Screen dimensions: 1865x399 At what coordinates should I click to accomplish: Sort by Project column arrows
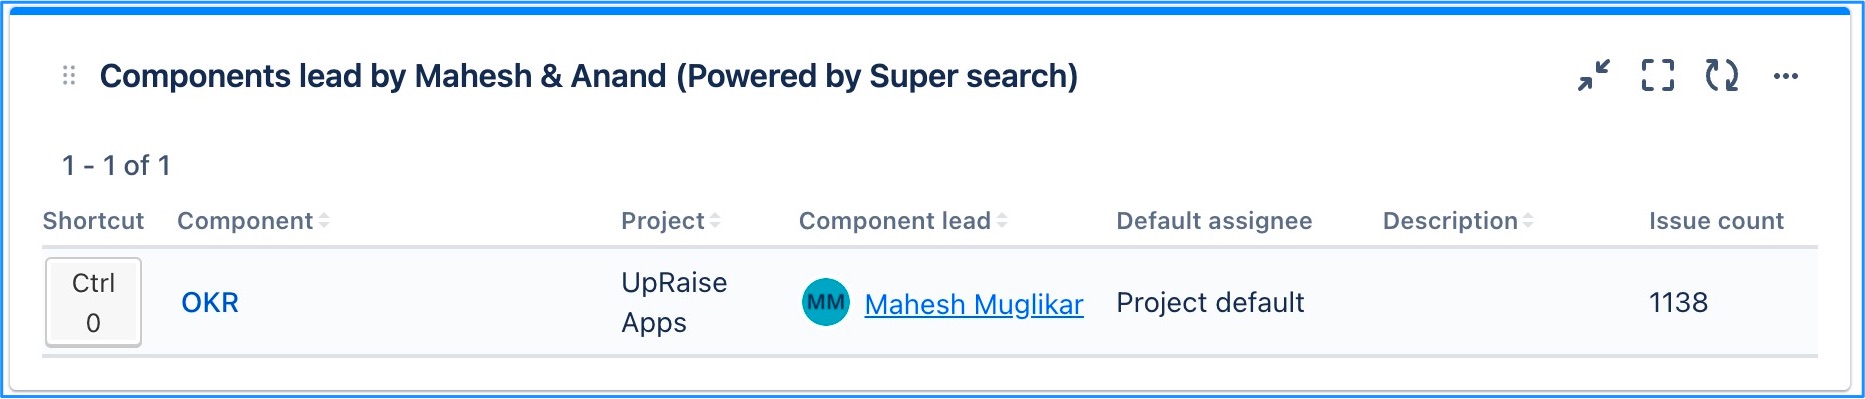pyautogui.click(x=714, y=221)
